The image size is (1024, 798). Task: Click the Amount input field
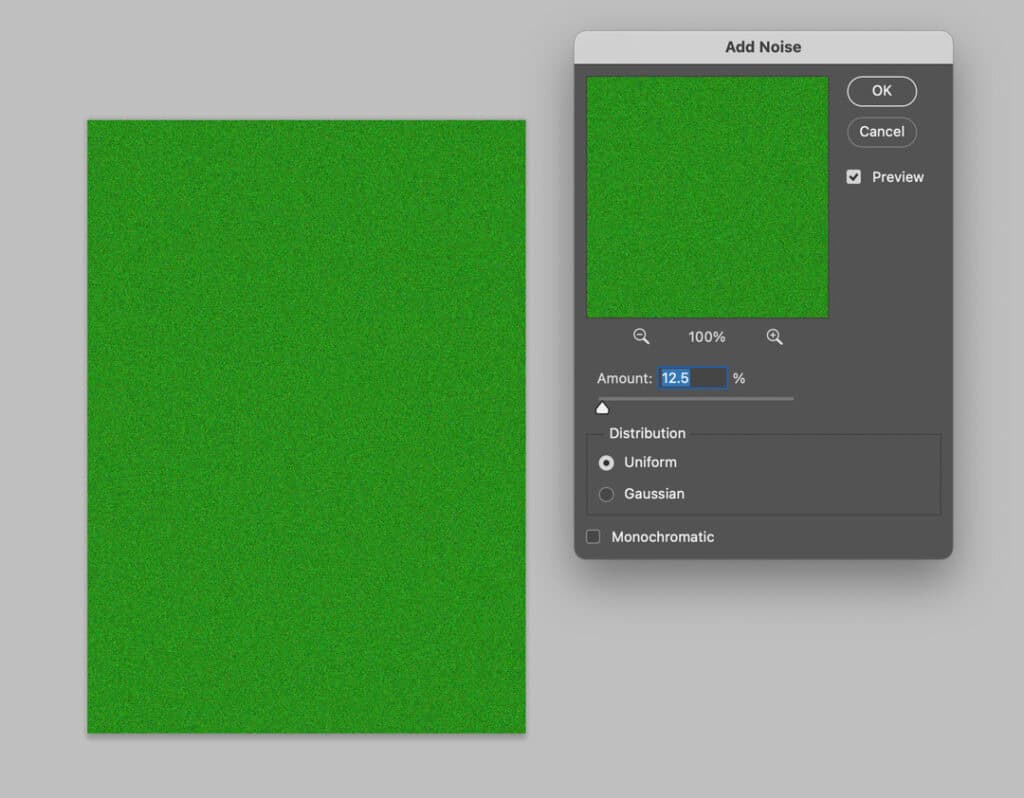point(692,378)
